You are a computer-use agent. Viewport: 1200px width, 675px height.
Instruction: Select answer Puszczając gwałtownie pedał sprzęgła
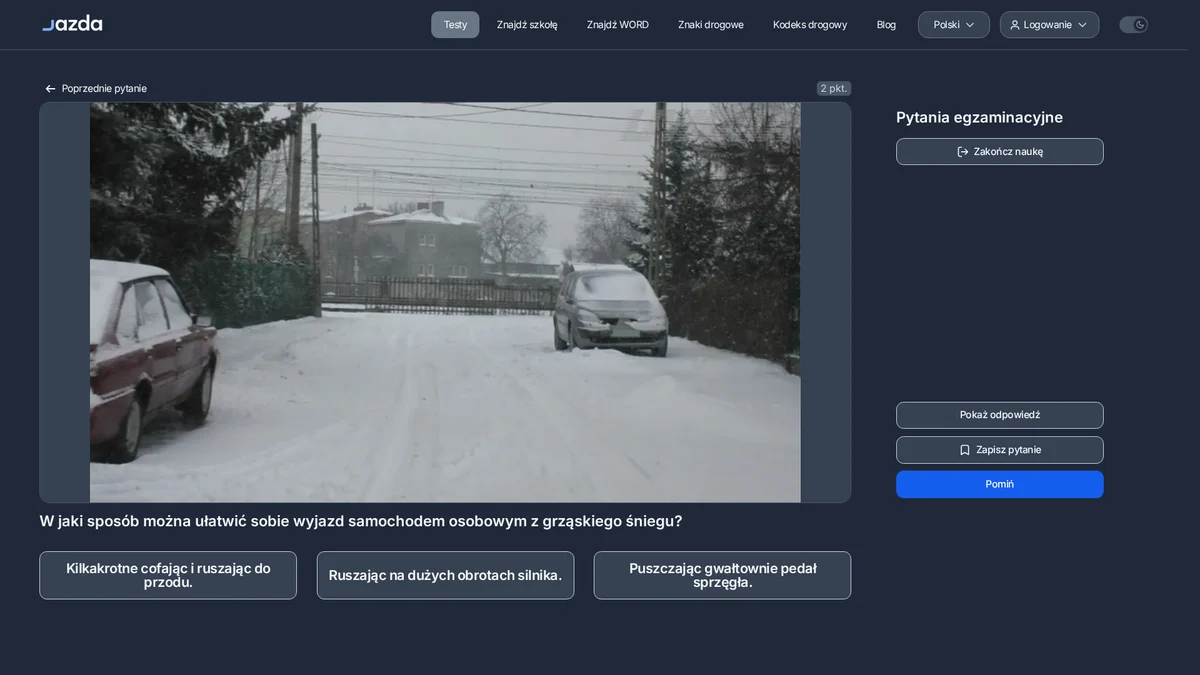coord(722,575)
